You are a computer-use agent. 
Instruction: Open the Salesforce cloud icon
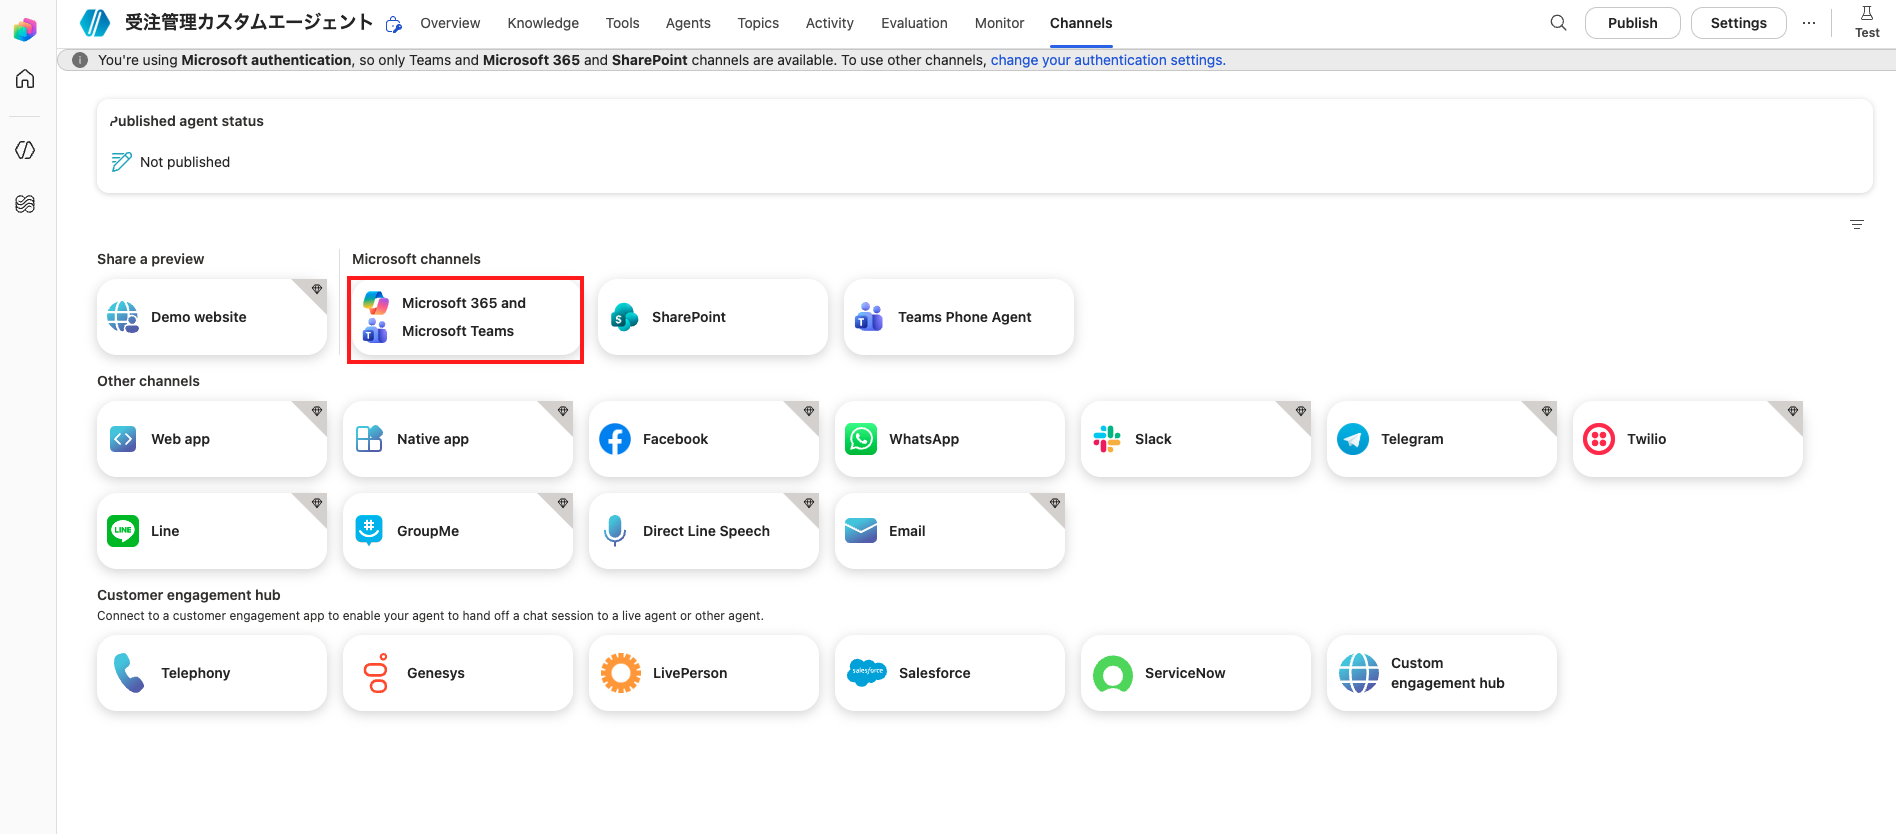click(867, 673)
